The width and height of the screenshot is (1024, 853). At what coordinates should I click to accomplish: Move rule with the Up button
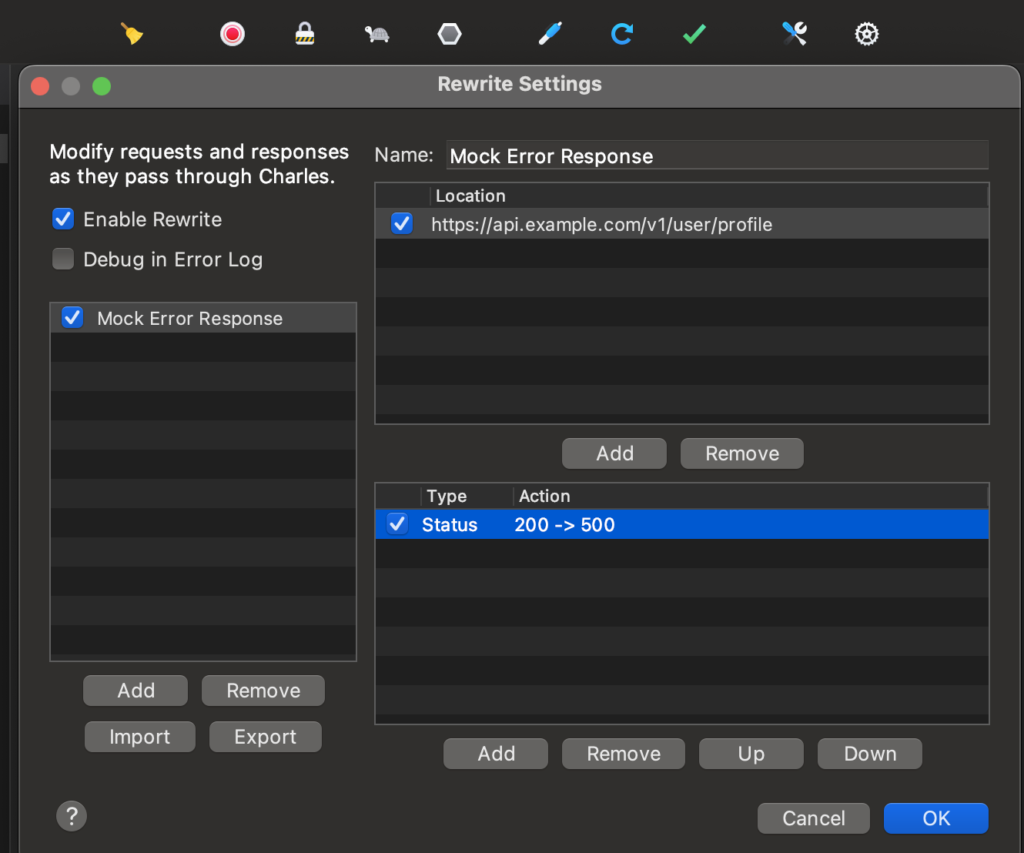[751, 754]
